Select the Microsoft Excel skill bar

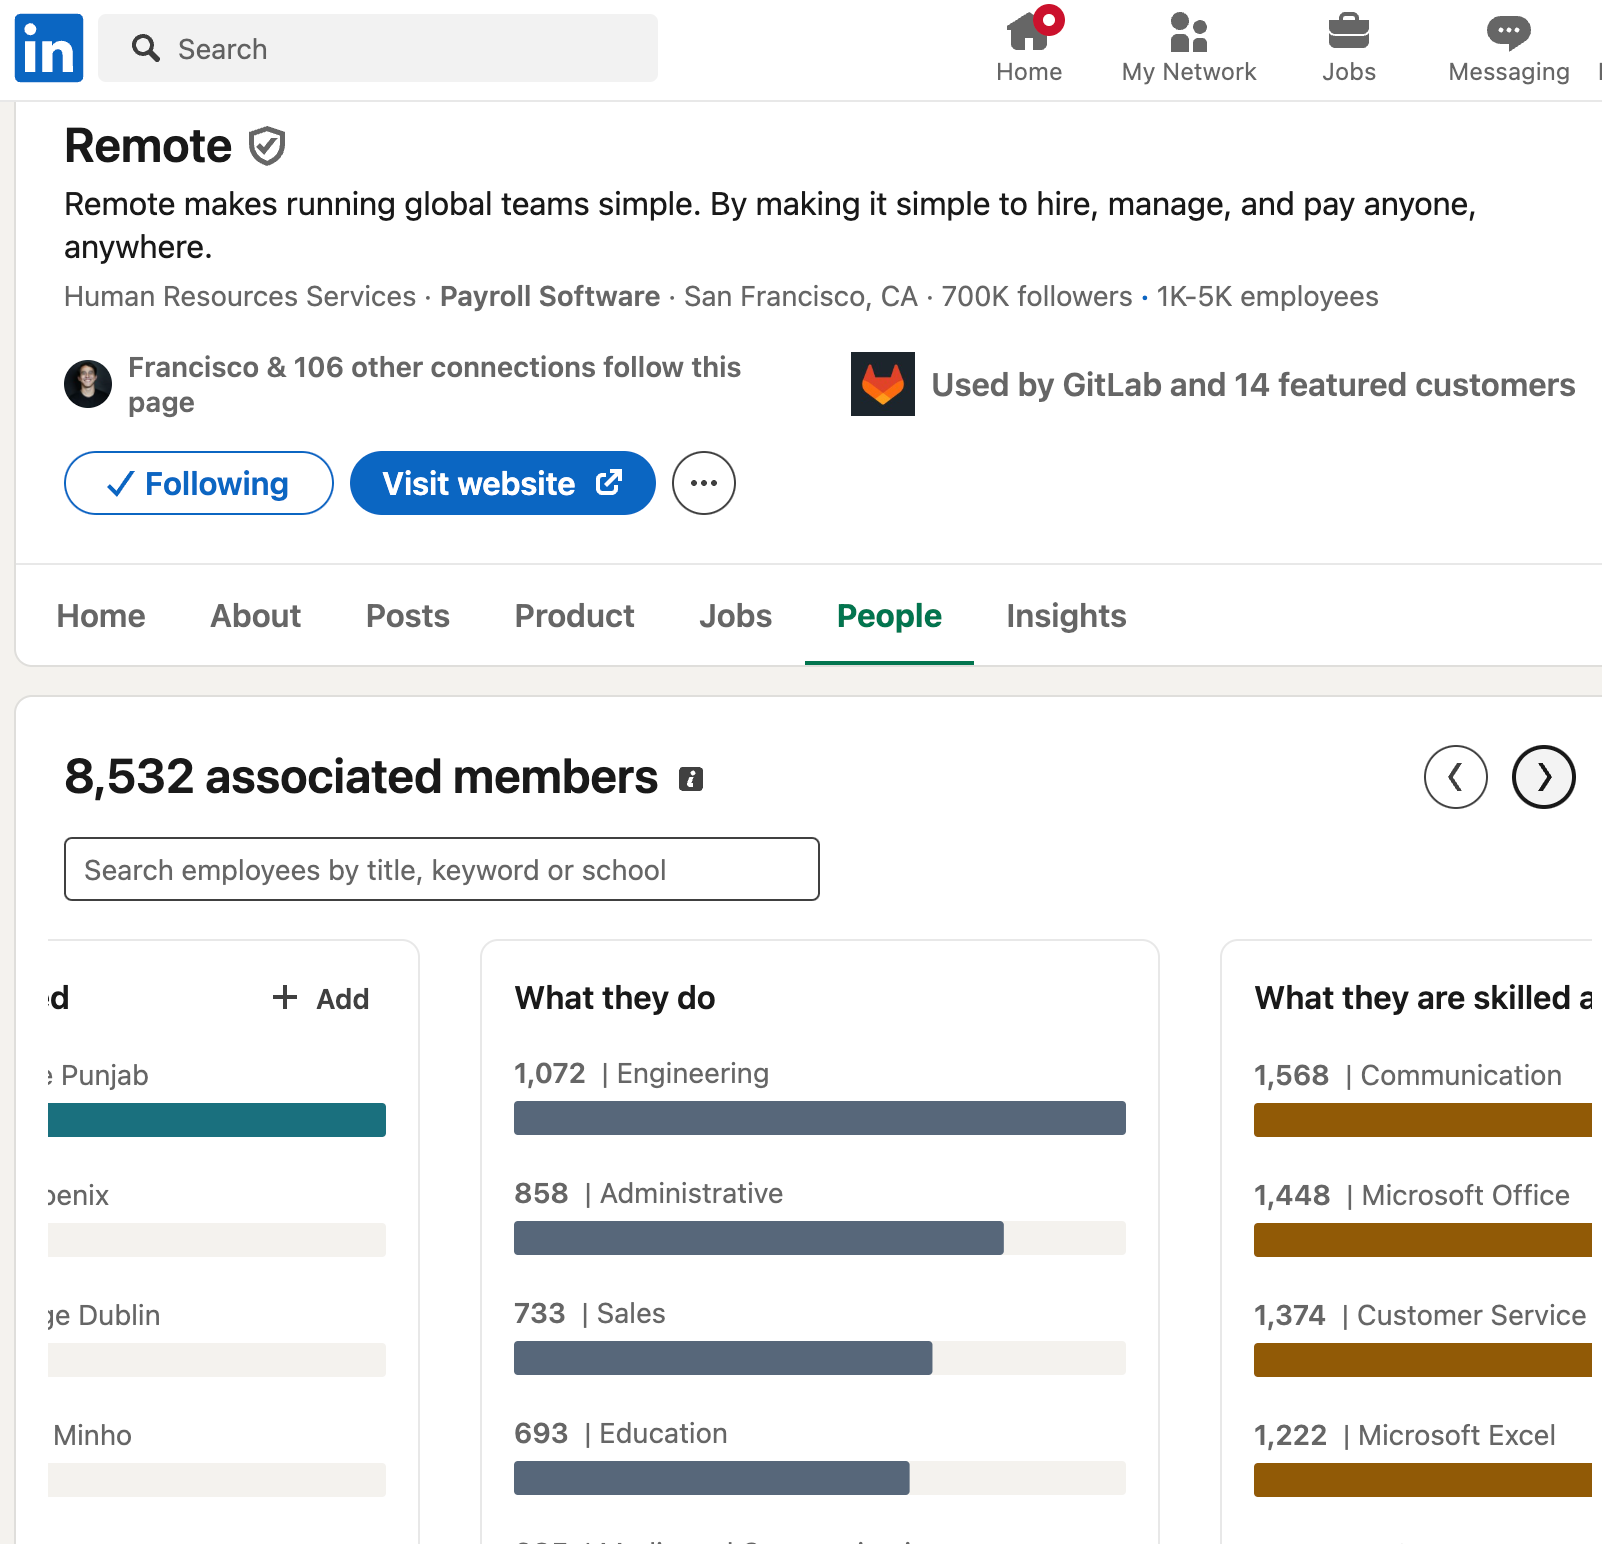(x=1423, y=1480)
